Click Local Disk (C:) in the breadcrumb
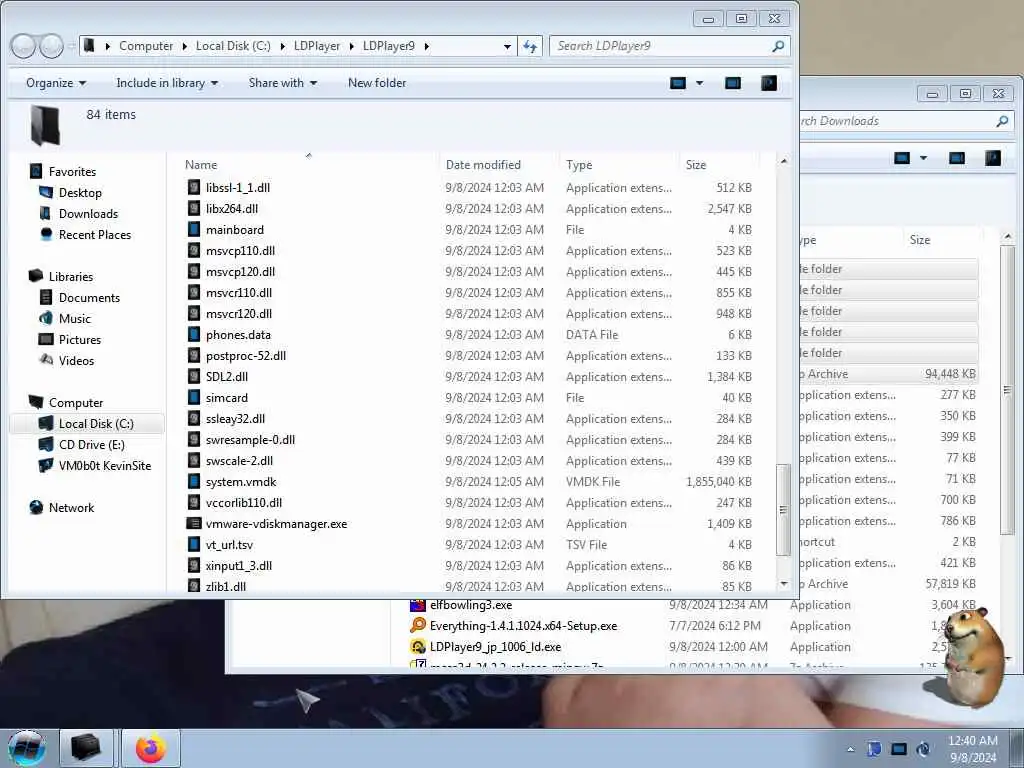The height and width of the screenshot is (768, 1024). click(x=233, y=46)
